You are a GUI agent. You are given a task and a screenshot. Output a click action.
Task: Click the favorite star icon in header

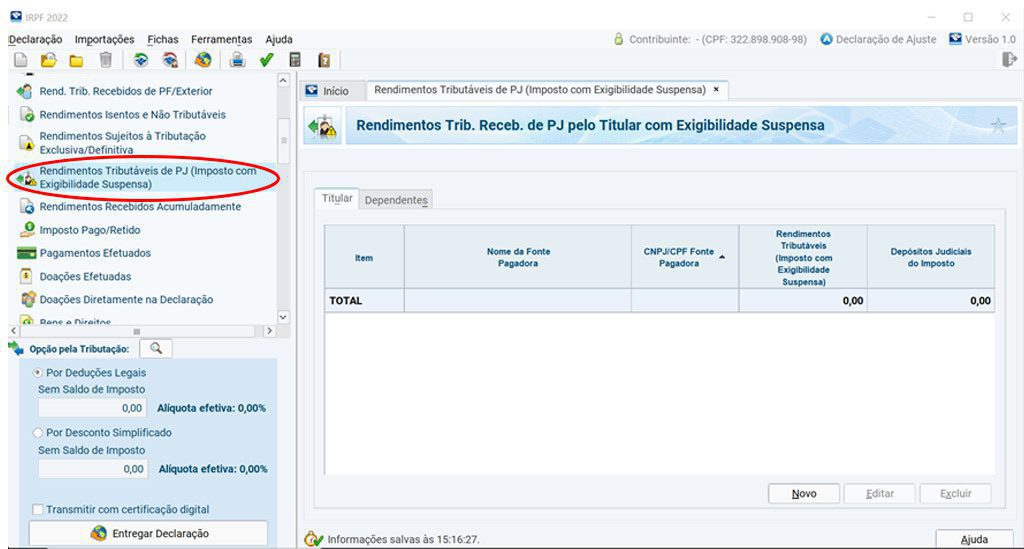[x=998, y=125]
